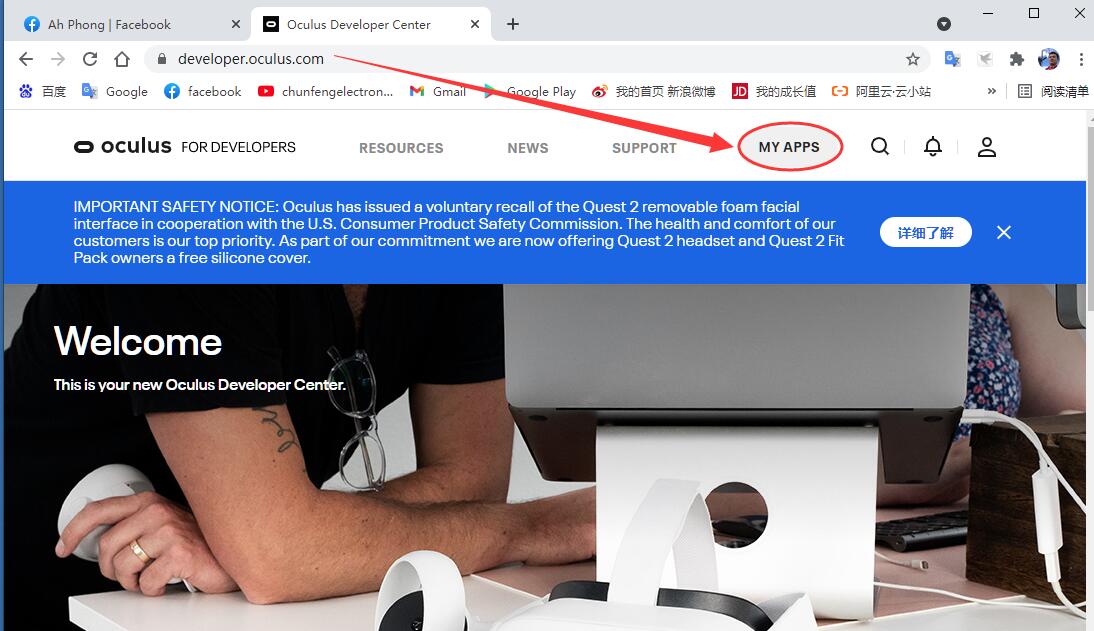Open the Chrome profile avatar
This screenshot has height=631, width=1094.
coord(1049,59)
